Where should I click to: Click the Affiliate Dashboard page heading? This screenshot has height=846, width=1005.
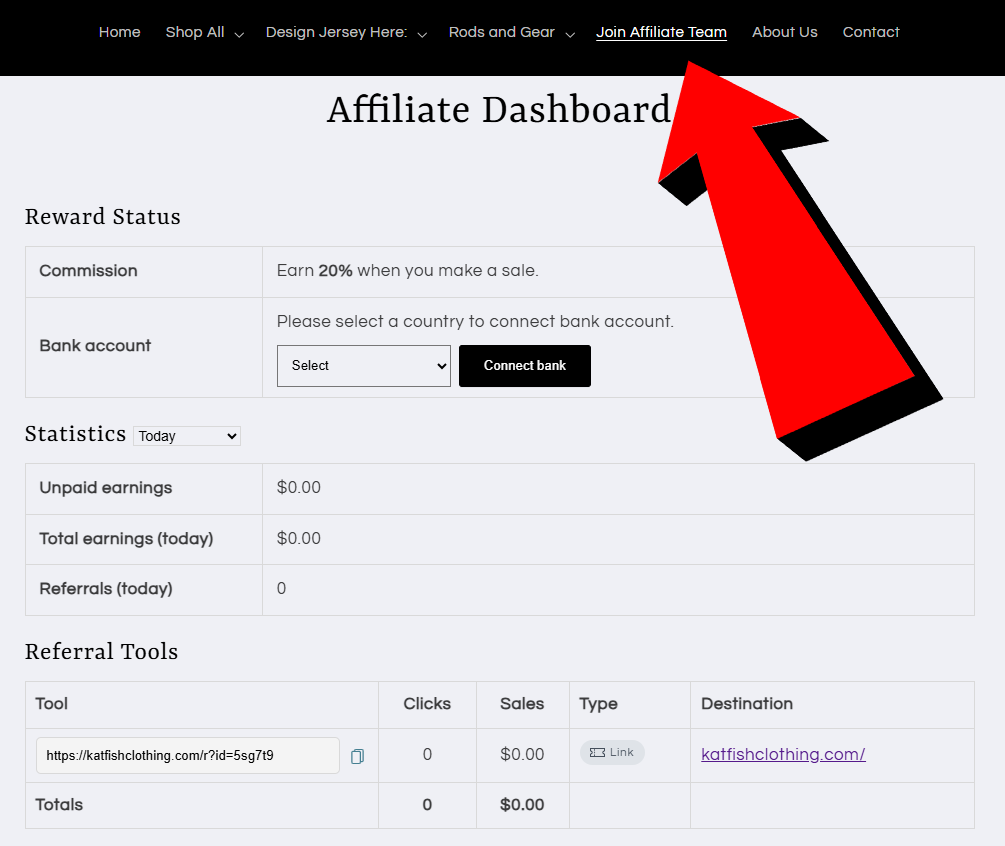(498, 110)
